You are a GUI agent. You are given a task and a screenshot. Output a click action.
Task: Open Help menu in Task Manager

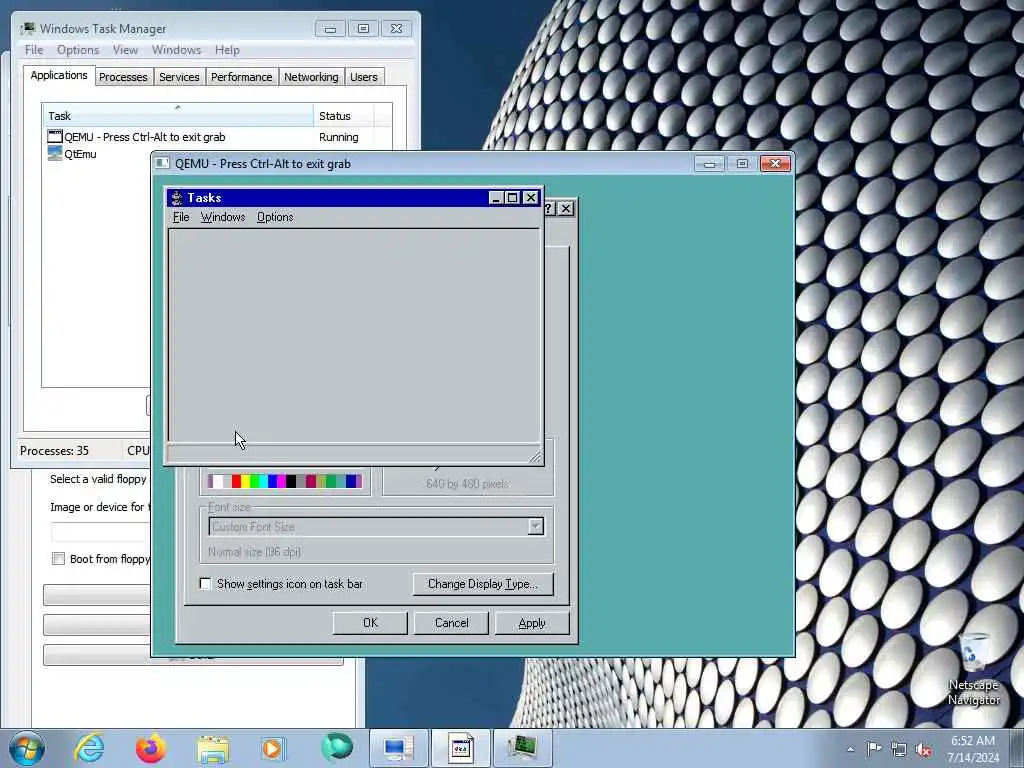[x=227, y=50]
